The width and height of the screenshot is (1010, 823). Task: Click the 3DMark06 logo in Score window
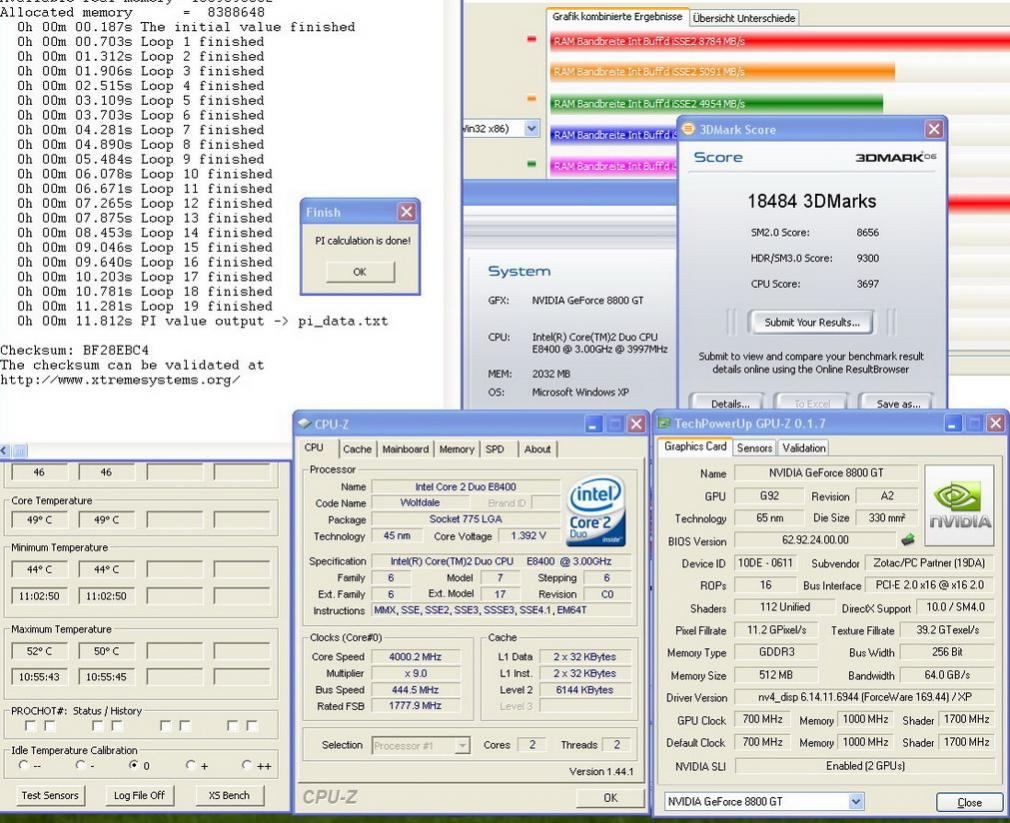895,157
